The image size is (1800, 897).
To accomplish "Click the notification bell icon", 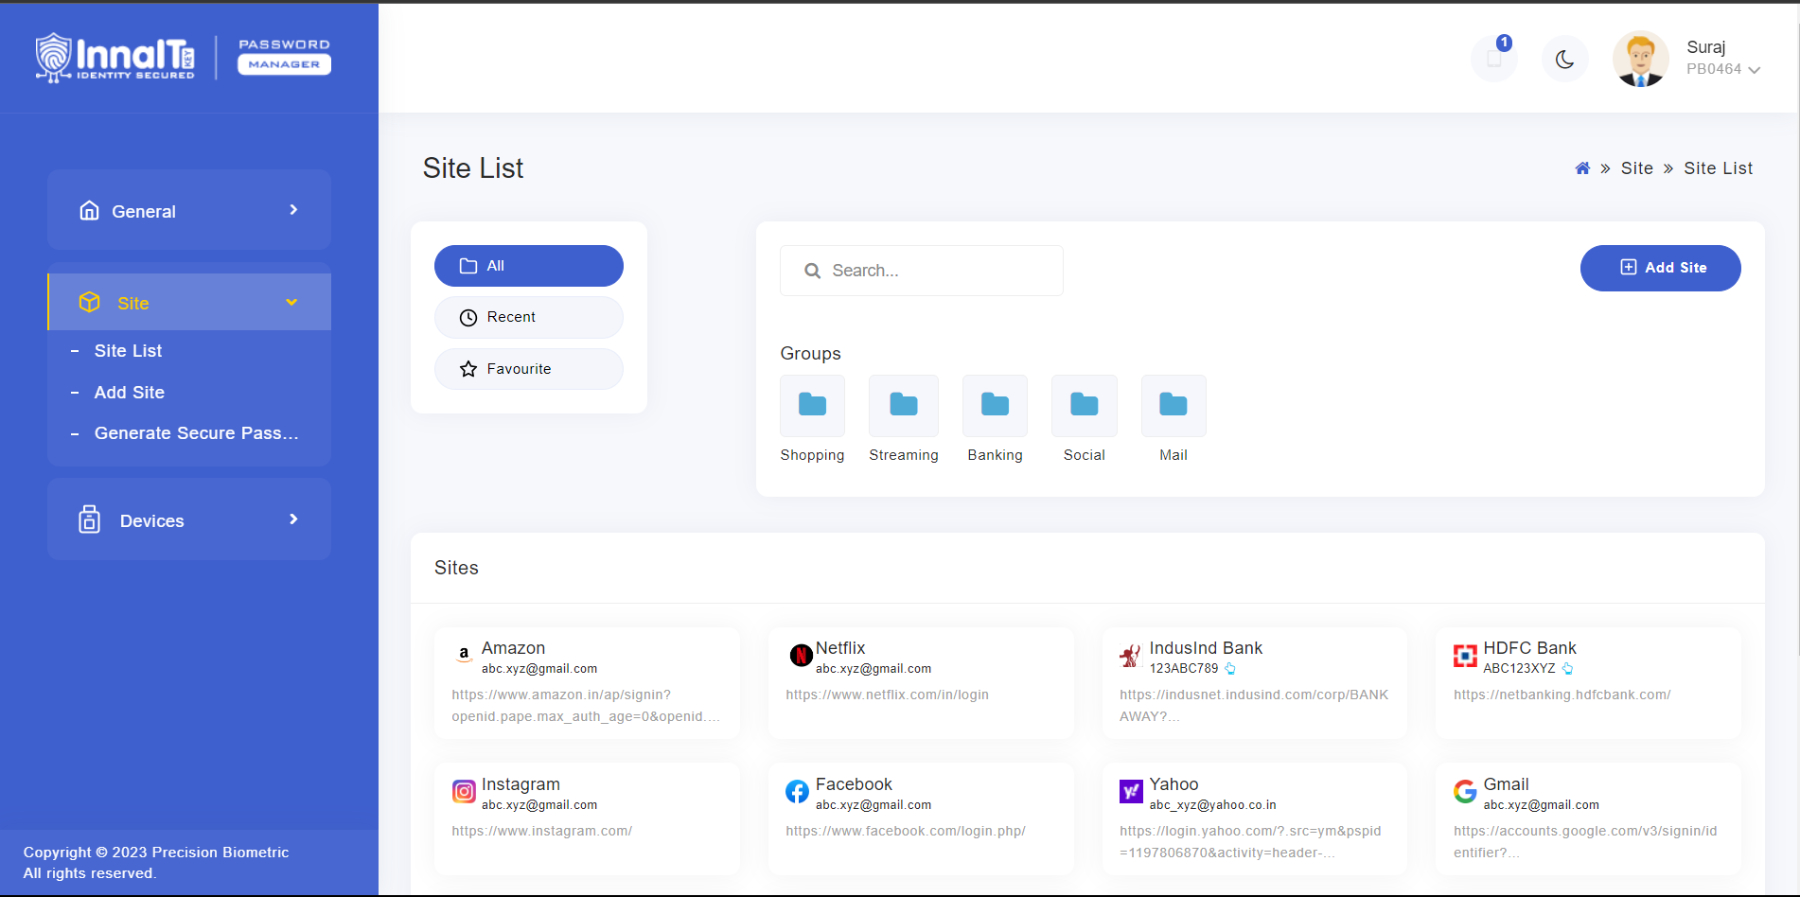I will click(x=1494, y=59).
